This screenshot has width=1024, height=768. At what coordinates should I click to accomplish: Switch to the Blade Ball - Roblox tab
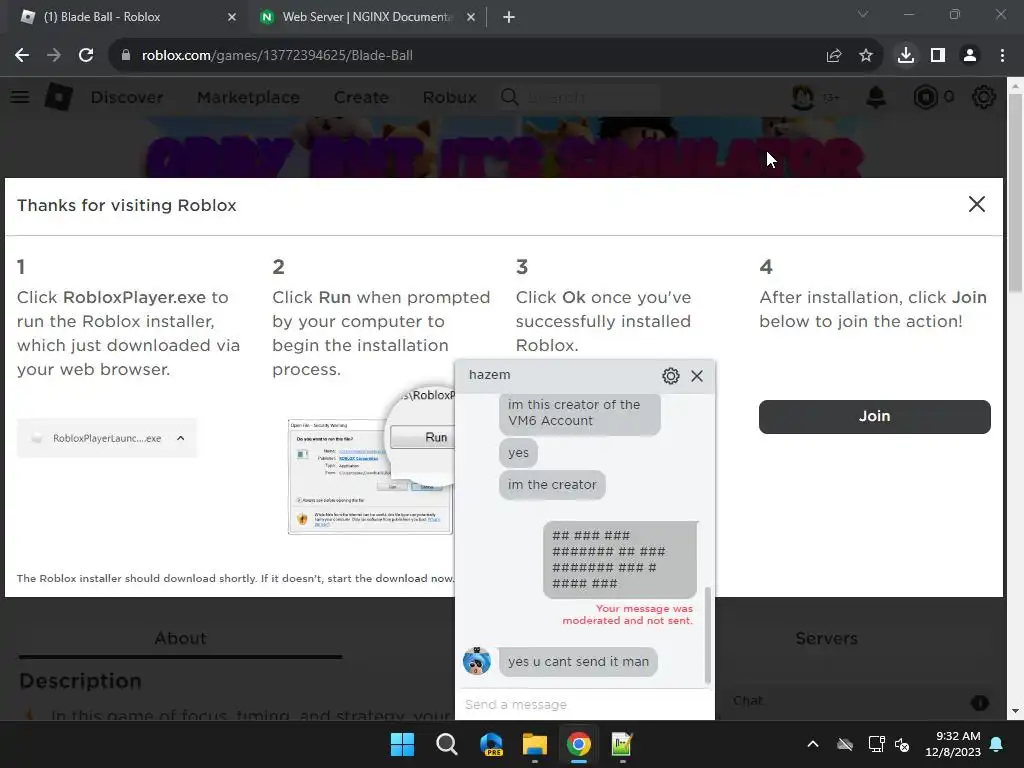[124, 17]
